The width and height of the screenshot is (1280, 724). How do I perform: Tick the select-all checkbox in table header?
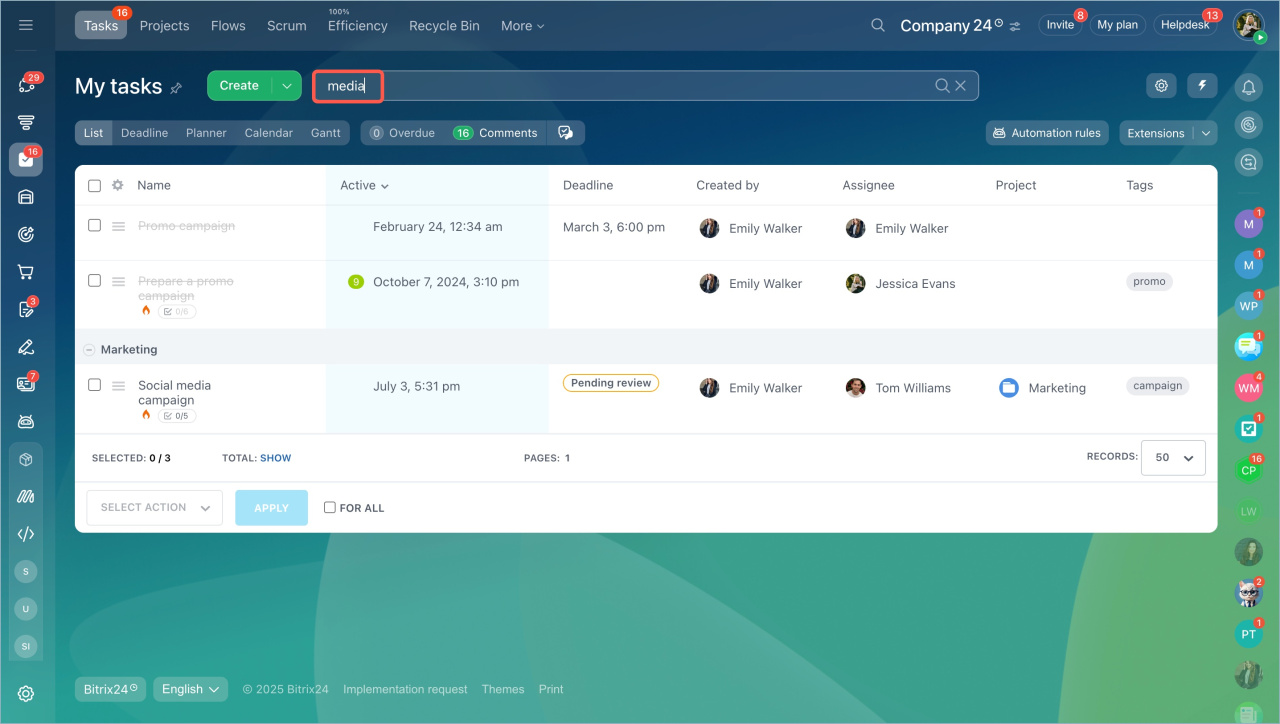coord(94,186)
